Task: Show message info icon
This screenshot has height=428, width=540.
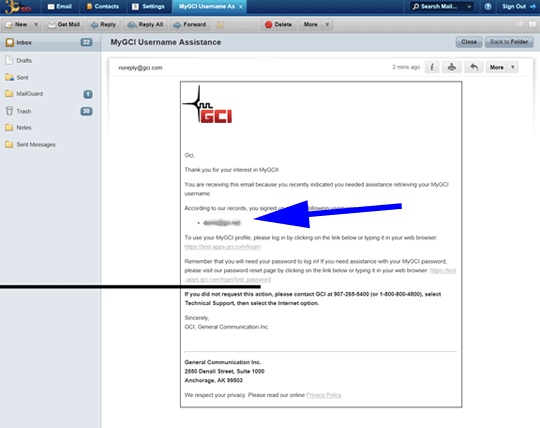Action: [432, 67]
